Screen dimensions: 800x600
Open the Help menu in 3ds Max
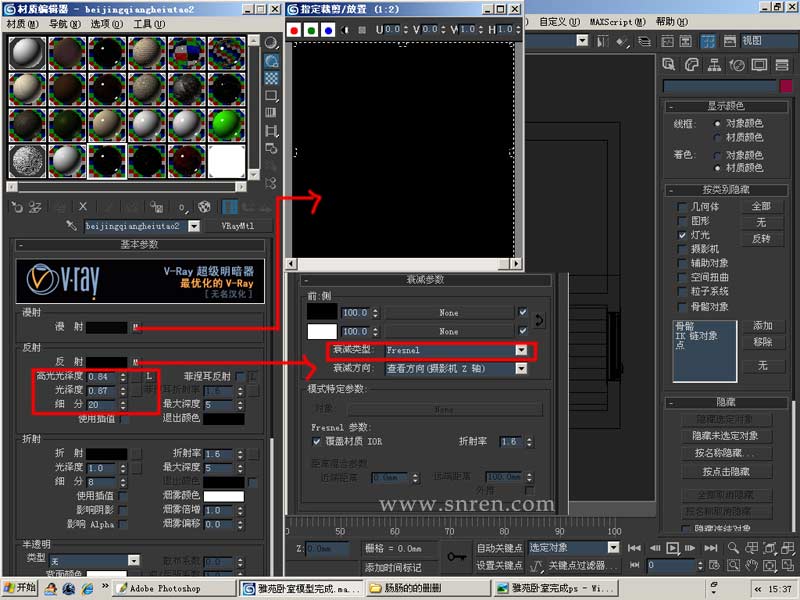click(672, 22)
